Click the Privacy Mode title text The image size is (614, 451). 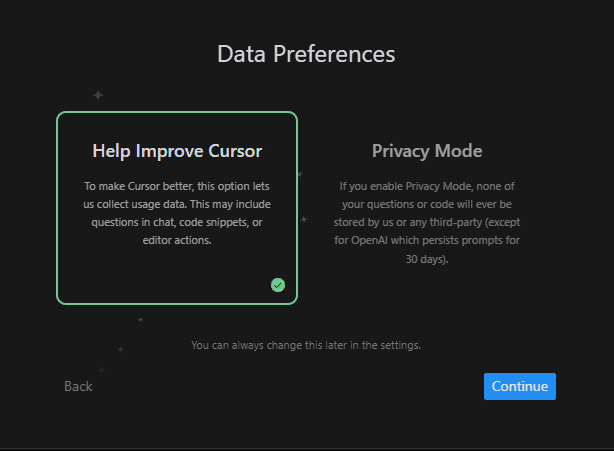point(427,151)
